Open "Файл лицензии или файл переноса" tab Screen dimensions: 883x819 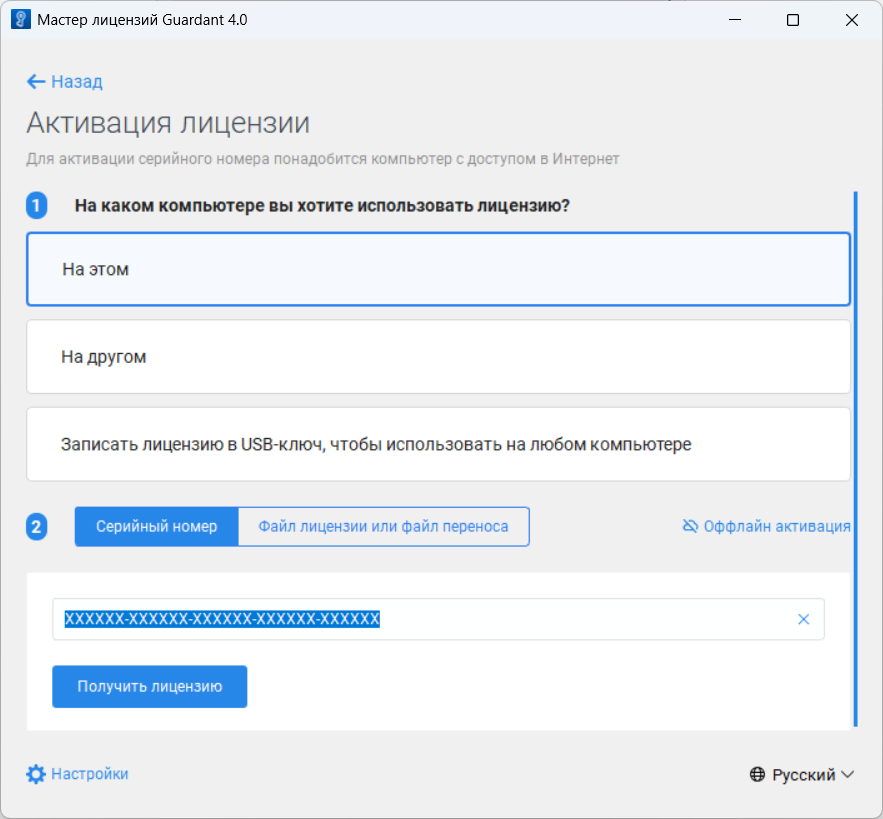[x=383, y=526]
